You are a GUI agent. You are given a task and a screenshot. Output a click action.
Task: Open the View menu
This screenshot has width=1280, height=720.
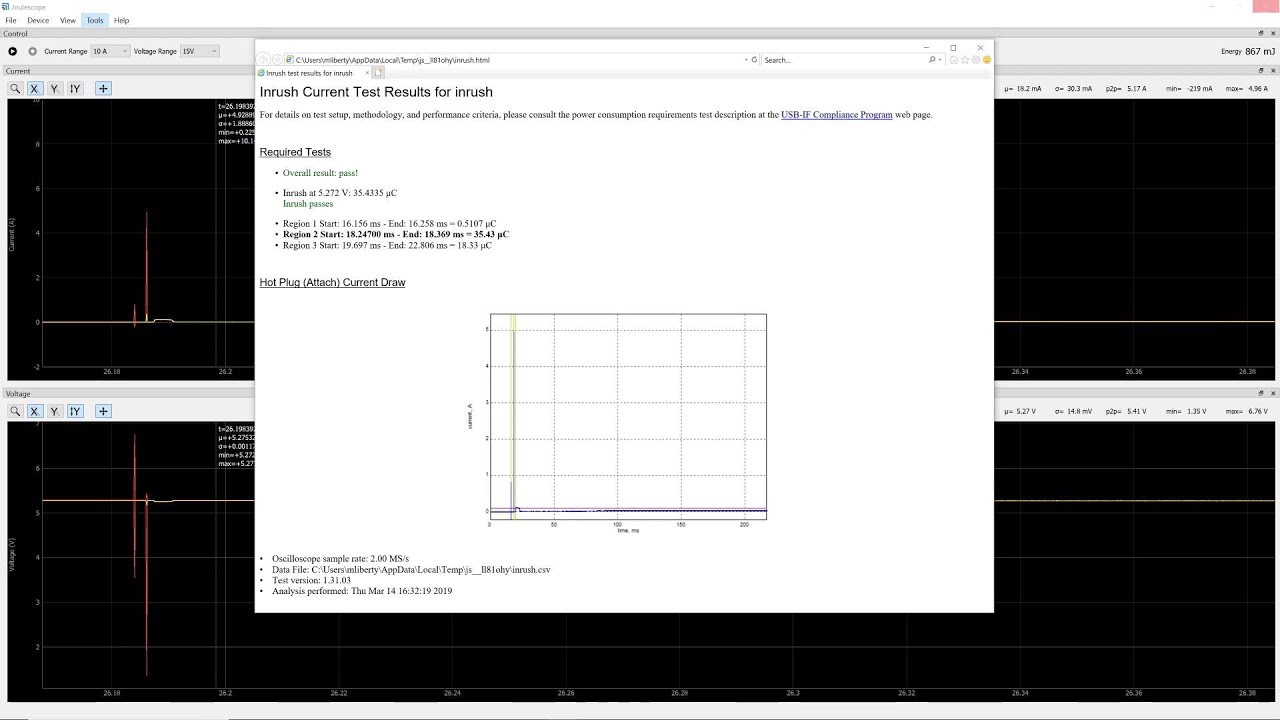click(x=68, y=20)
